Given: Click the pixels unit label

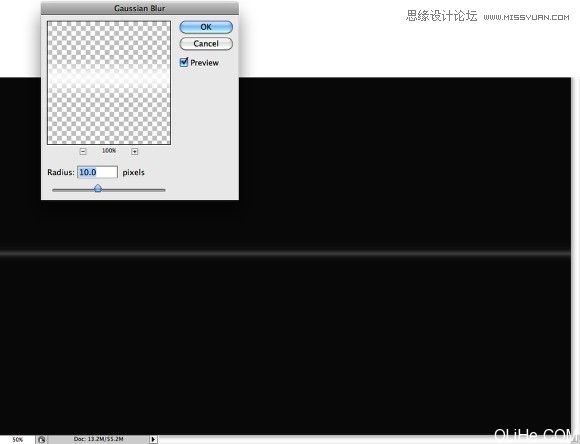Looking at the screenshot, I should (x=134, y=172).
